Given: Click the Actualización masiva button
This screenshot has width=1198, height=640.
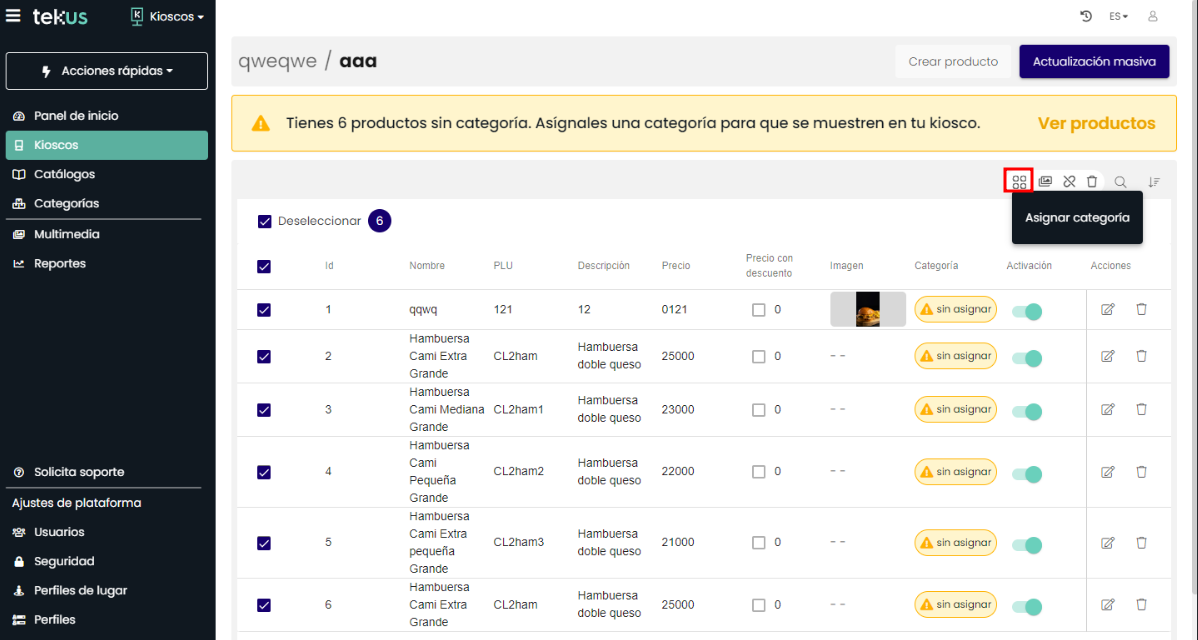Looking at the screenshot, I should pos(1094,61).
